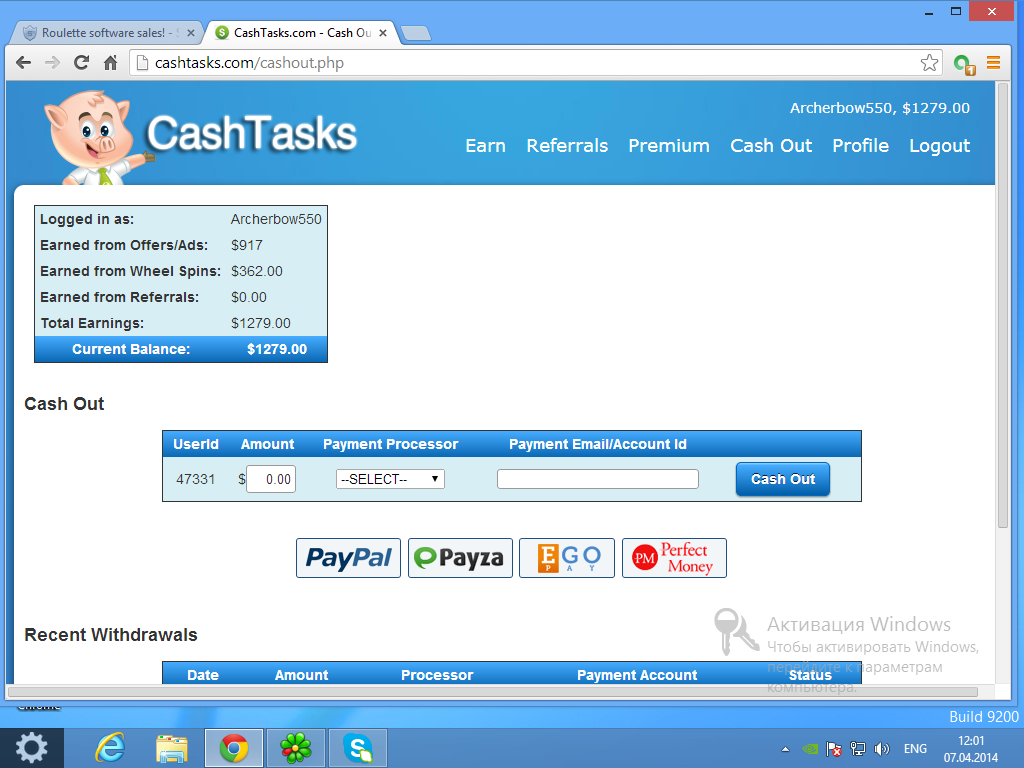Close the Roulette software sales tab
Image resolution: width=1024 pixels, height=768 pixels.
191,33
